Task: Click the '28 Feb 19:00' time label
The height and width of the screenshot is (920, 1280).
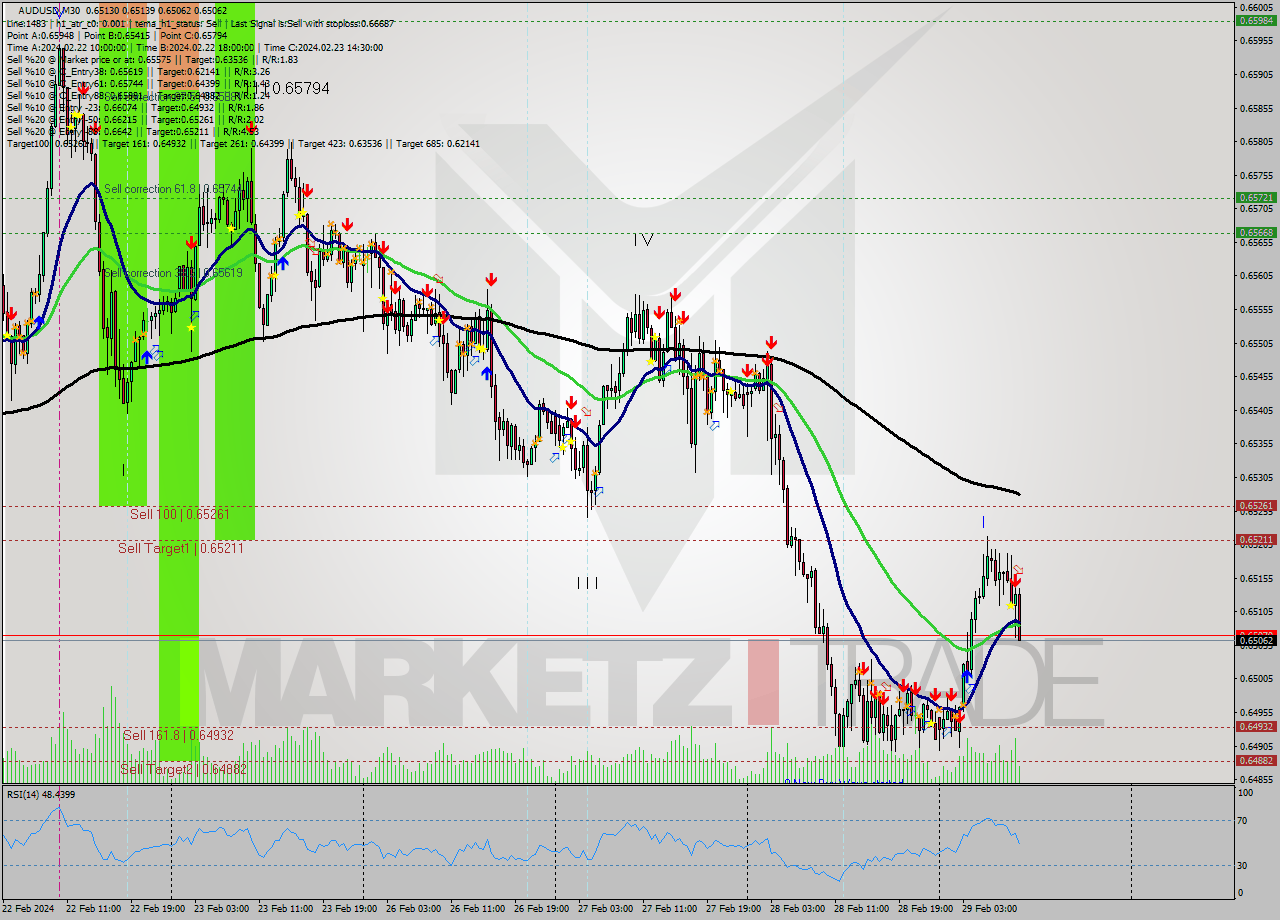Action: click(x=926, y=909)
